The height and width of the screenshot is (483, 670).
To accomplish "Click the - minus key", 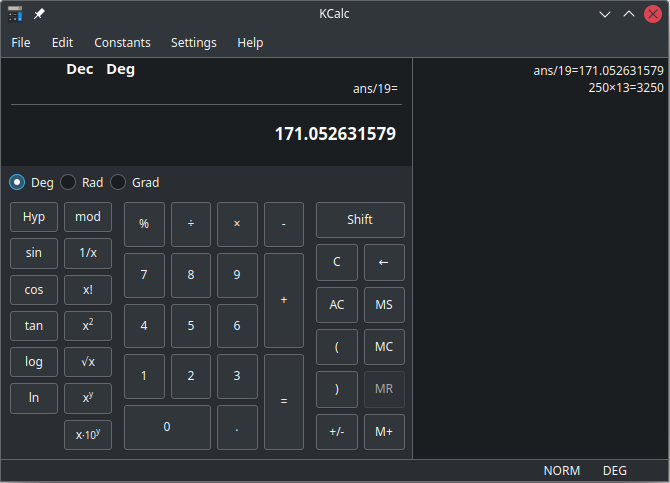I will pos(284,224).
